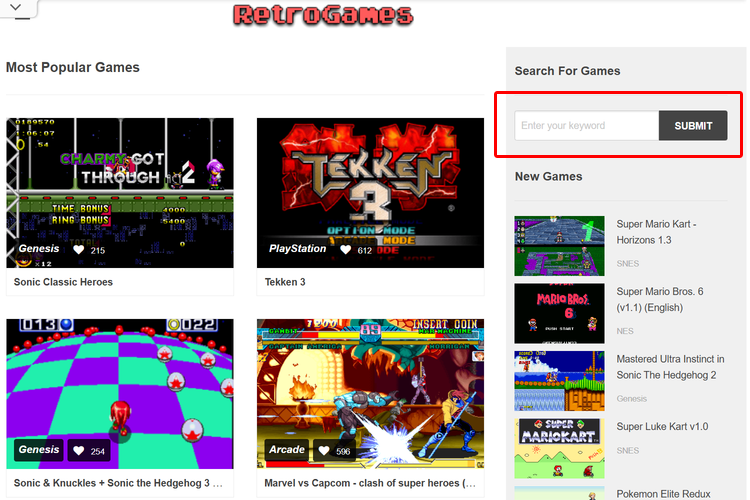Like Marvel vs Capcom via heart icon
Screen dimensions: 750x500
(x=324, y=451)
